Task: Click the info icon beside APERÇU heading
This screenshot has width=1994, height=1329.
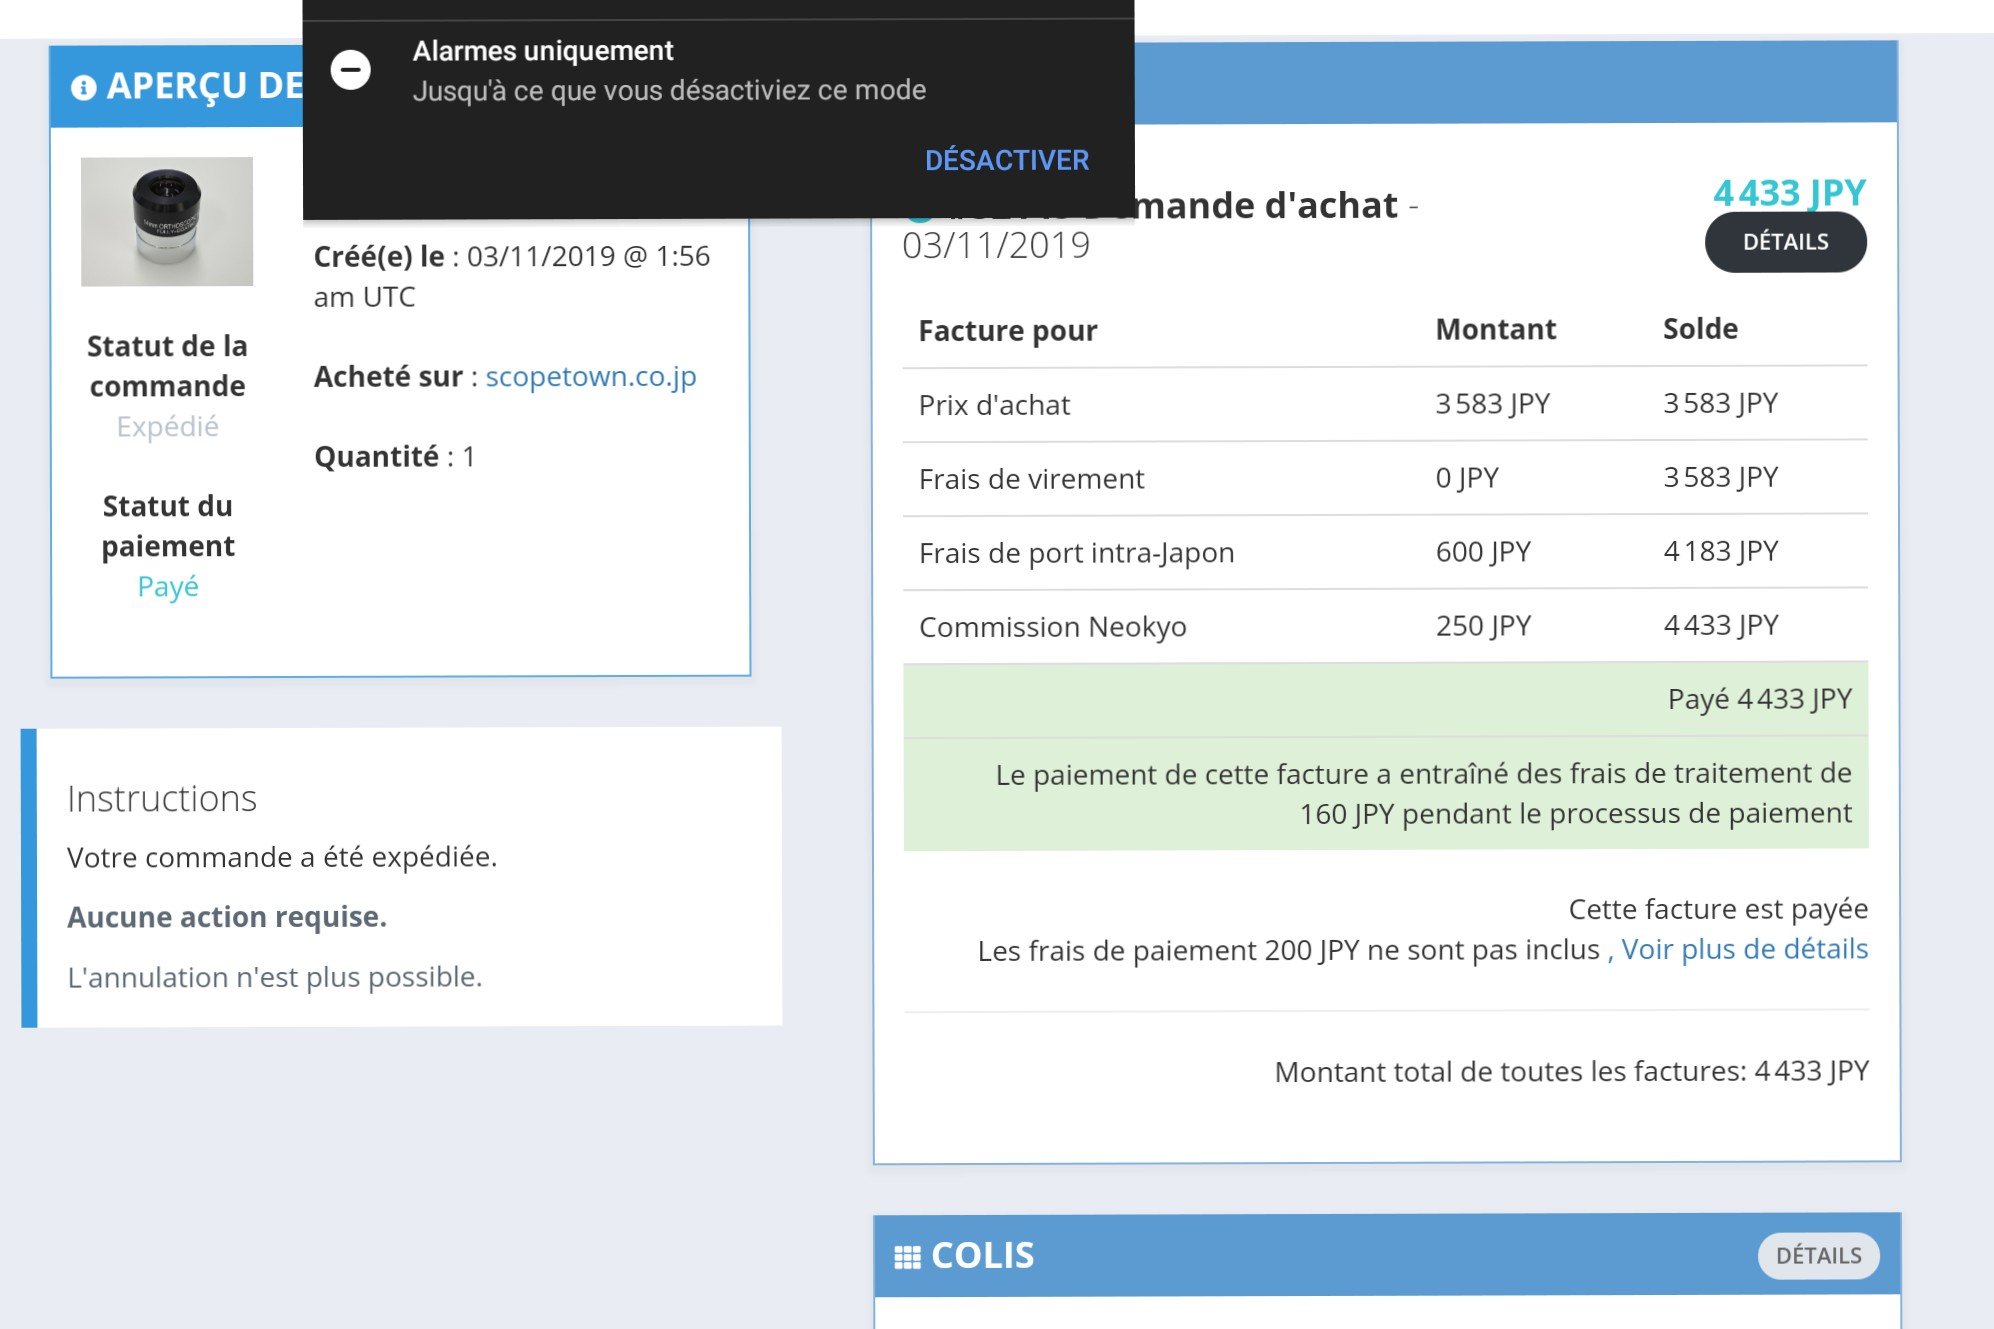Action: [x=84, y=88]
